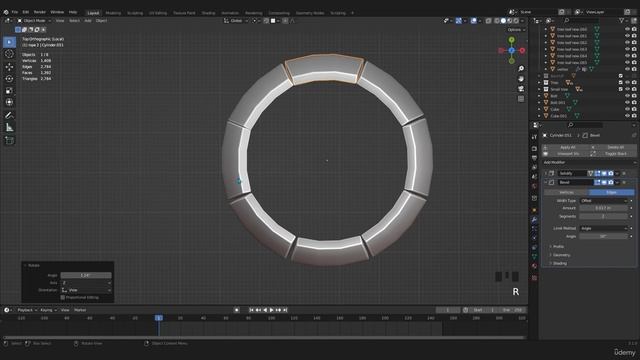Select the Cursor tool
Screen dimensions: 640x360
click(9, 54)
